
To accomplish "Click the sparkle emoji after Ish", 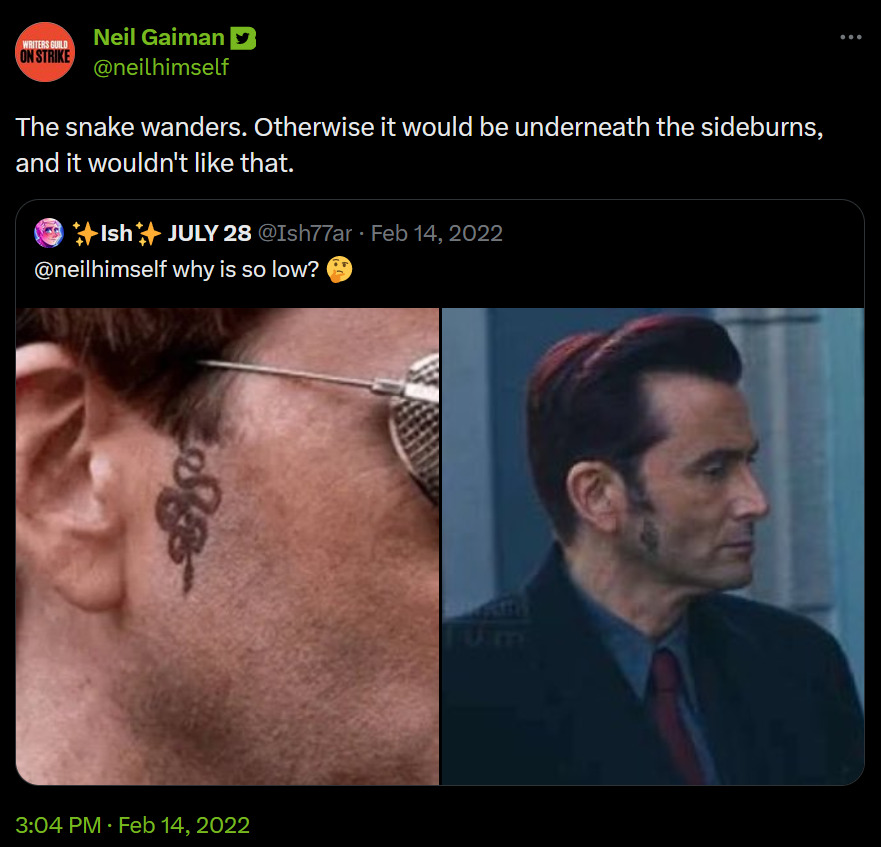I will pos(150,233).
